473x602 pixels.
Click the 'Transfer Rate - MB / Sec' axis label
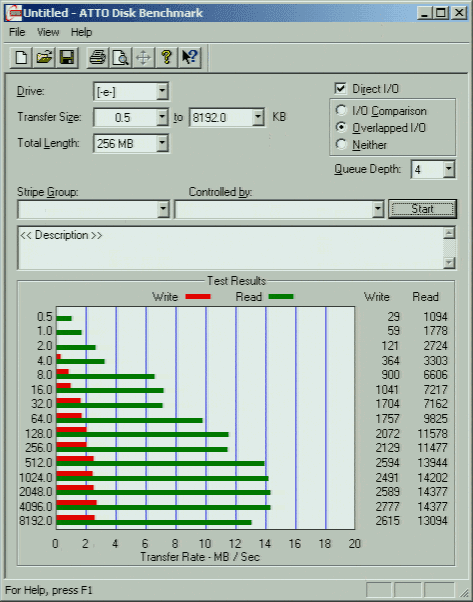click(200, 557)
